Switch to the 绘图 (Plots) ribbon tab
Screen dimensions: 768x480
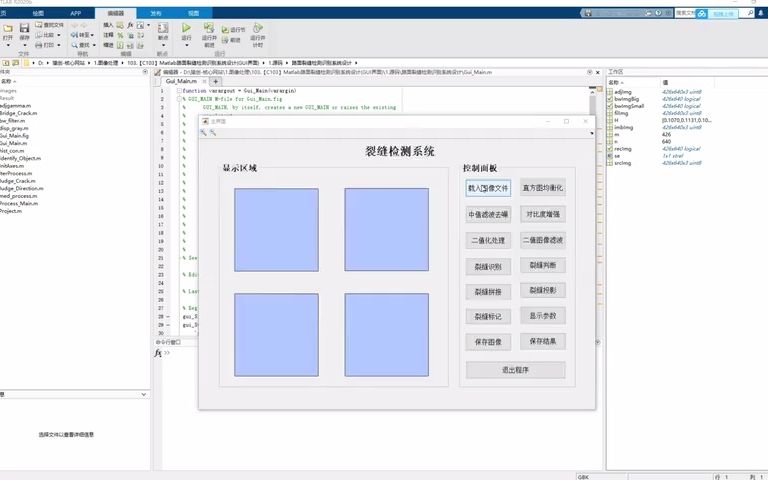point(38,13)
